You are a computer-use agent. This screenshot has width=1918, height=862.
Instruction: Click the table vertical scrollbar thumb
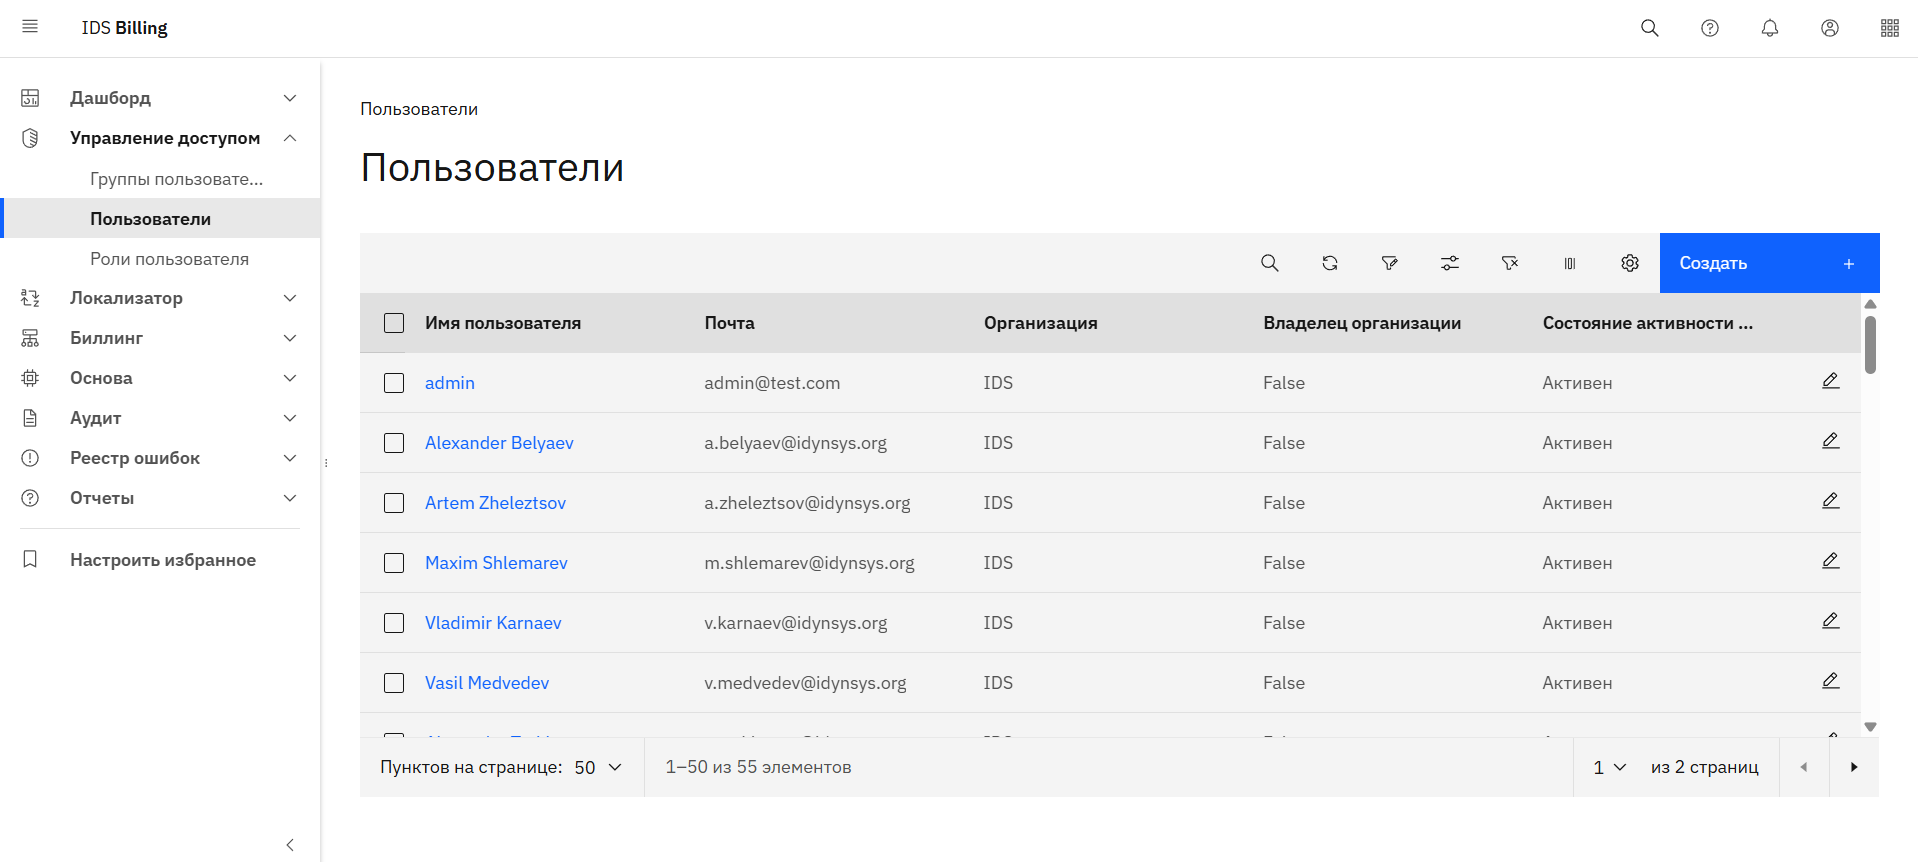click(1870, 345)
